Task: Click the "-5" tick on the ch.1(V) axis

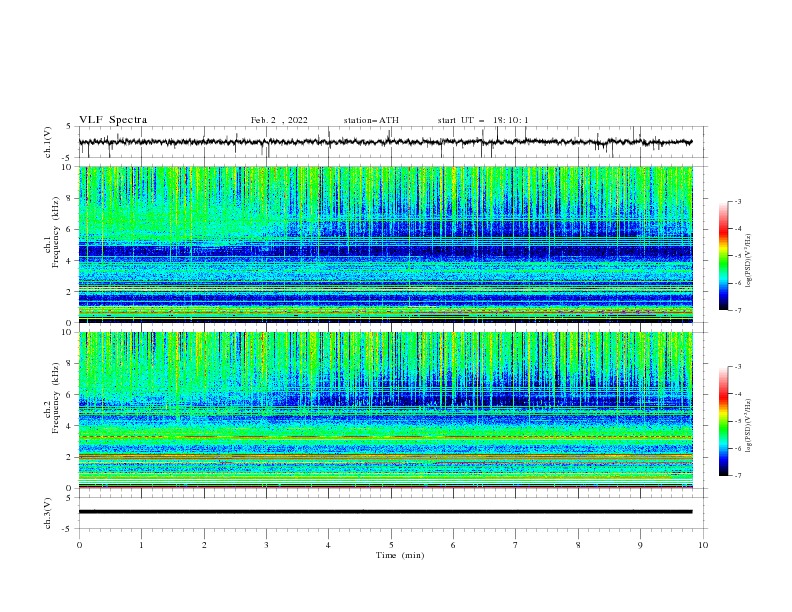Action: (x=68, y=158)
